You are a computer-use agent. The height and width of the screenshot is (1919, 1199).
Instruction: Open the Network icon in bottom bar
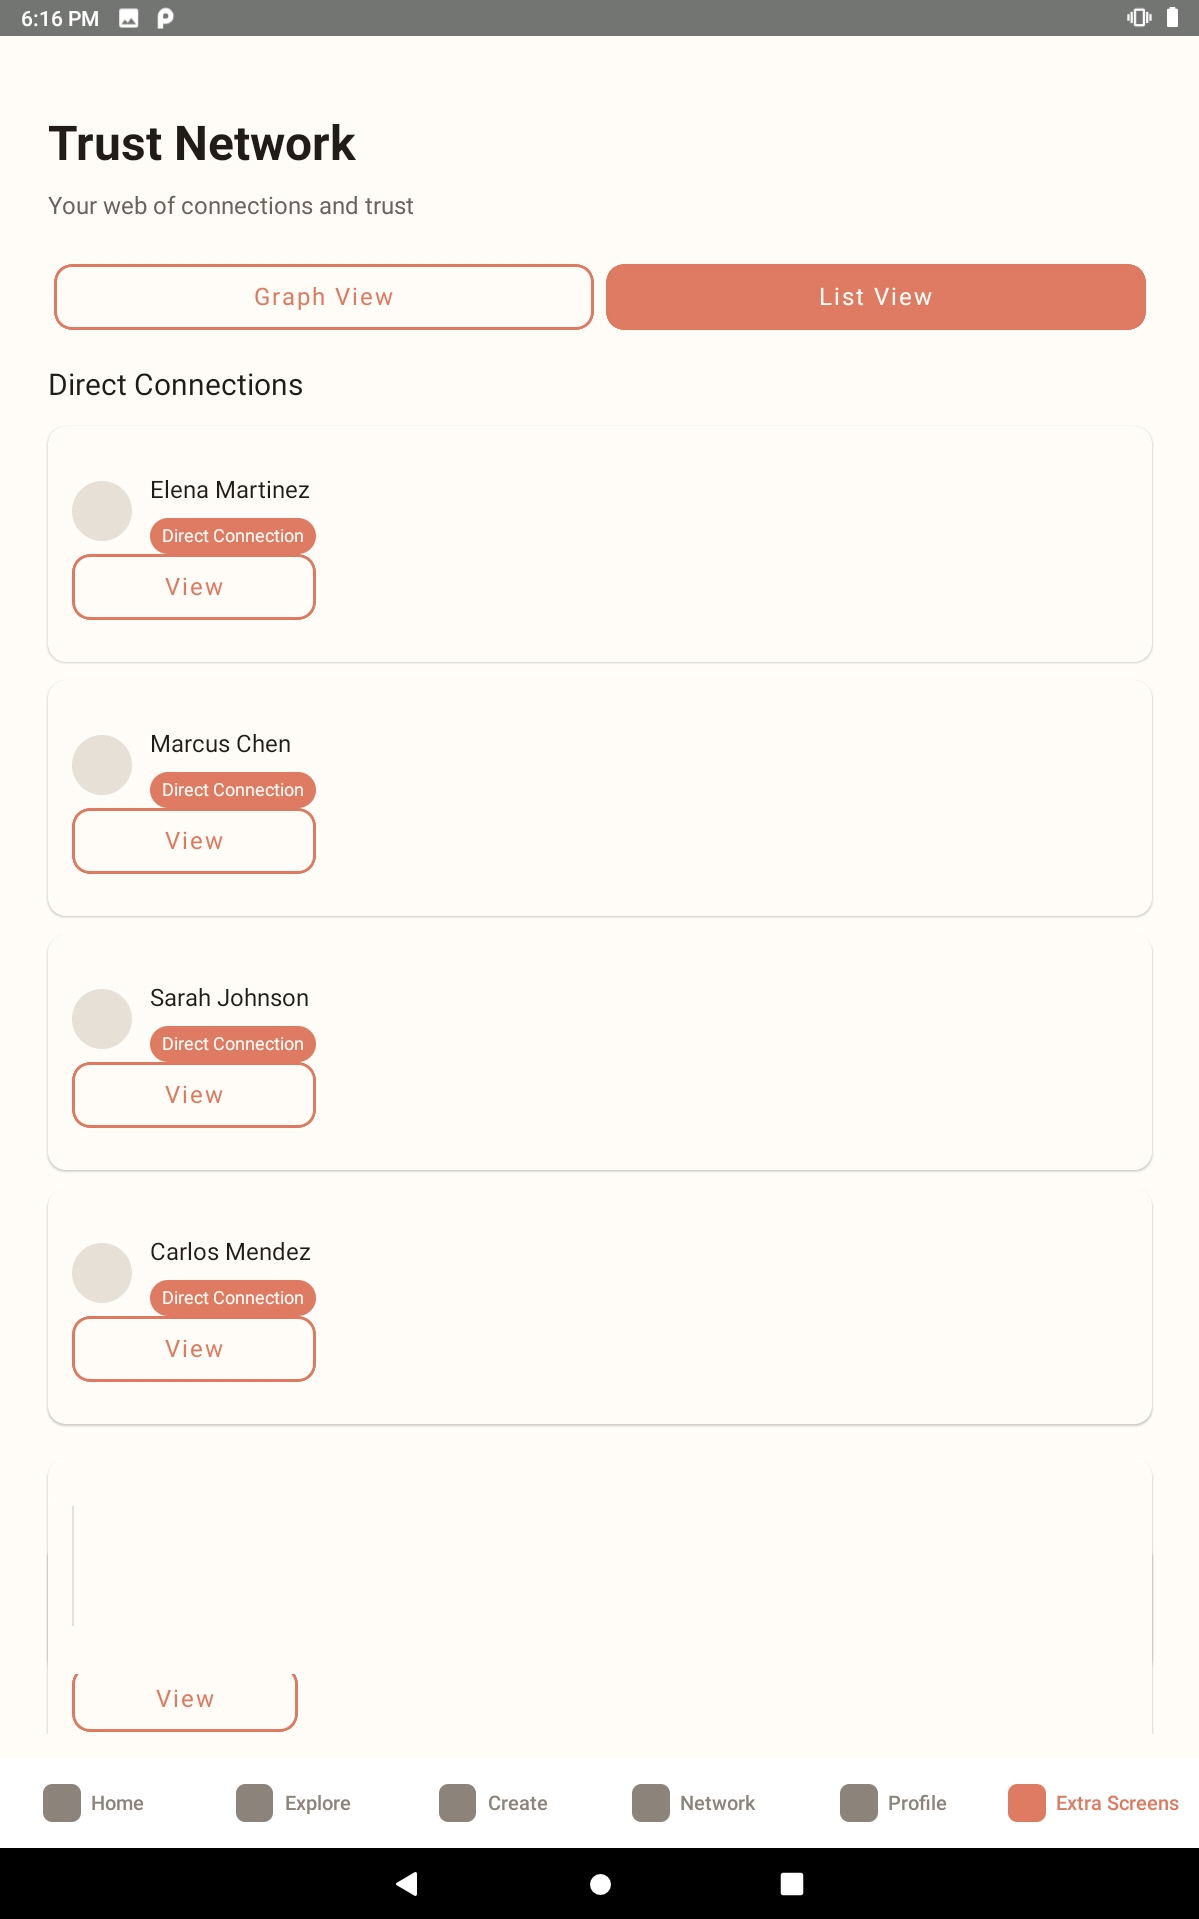[651, 1803]
